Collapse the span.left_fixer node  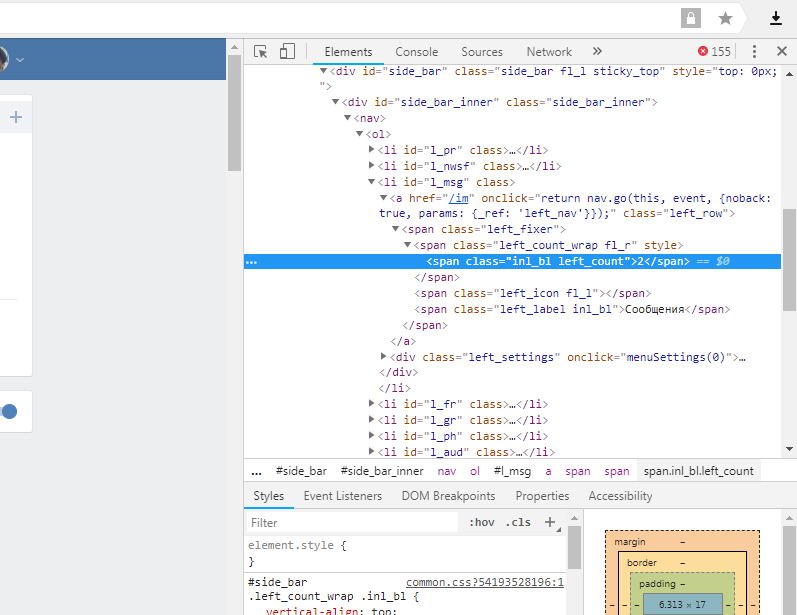pyautogui.click(x=395, y=229)
